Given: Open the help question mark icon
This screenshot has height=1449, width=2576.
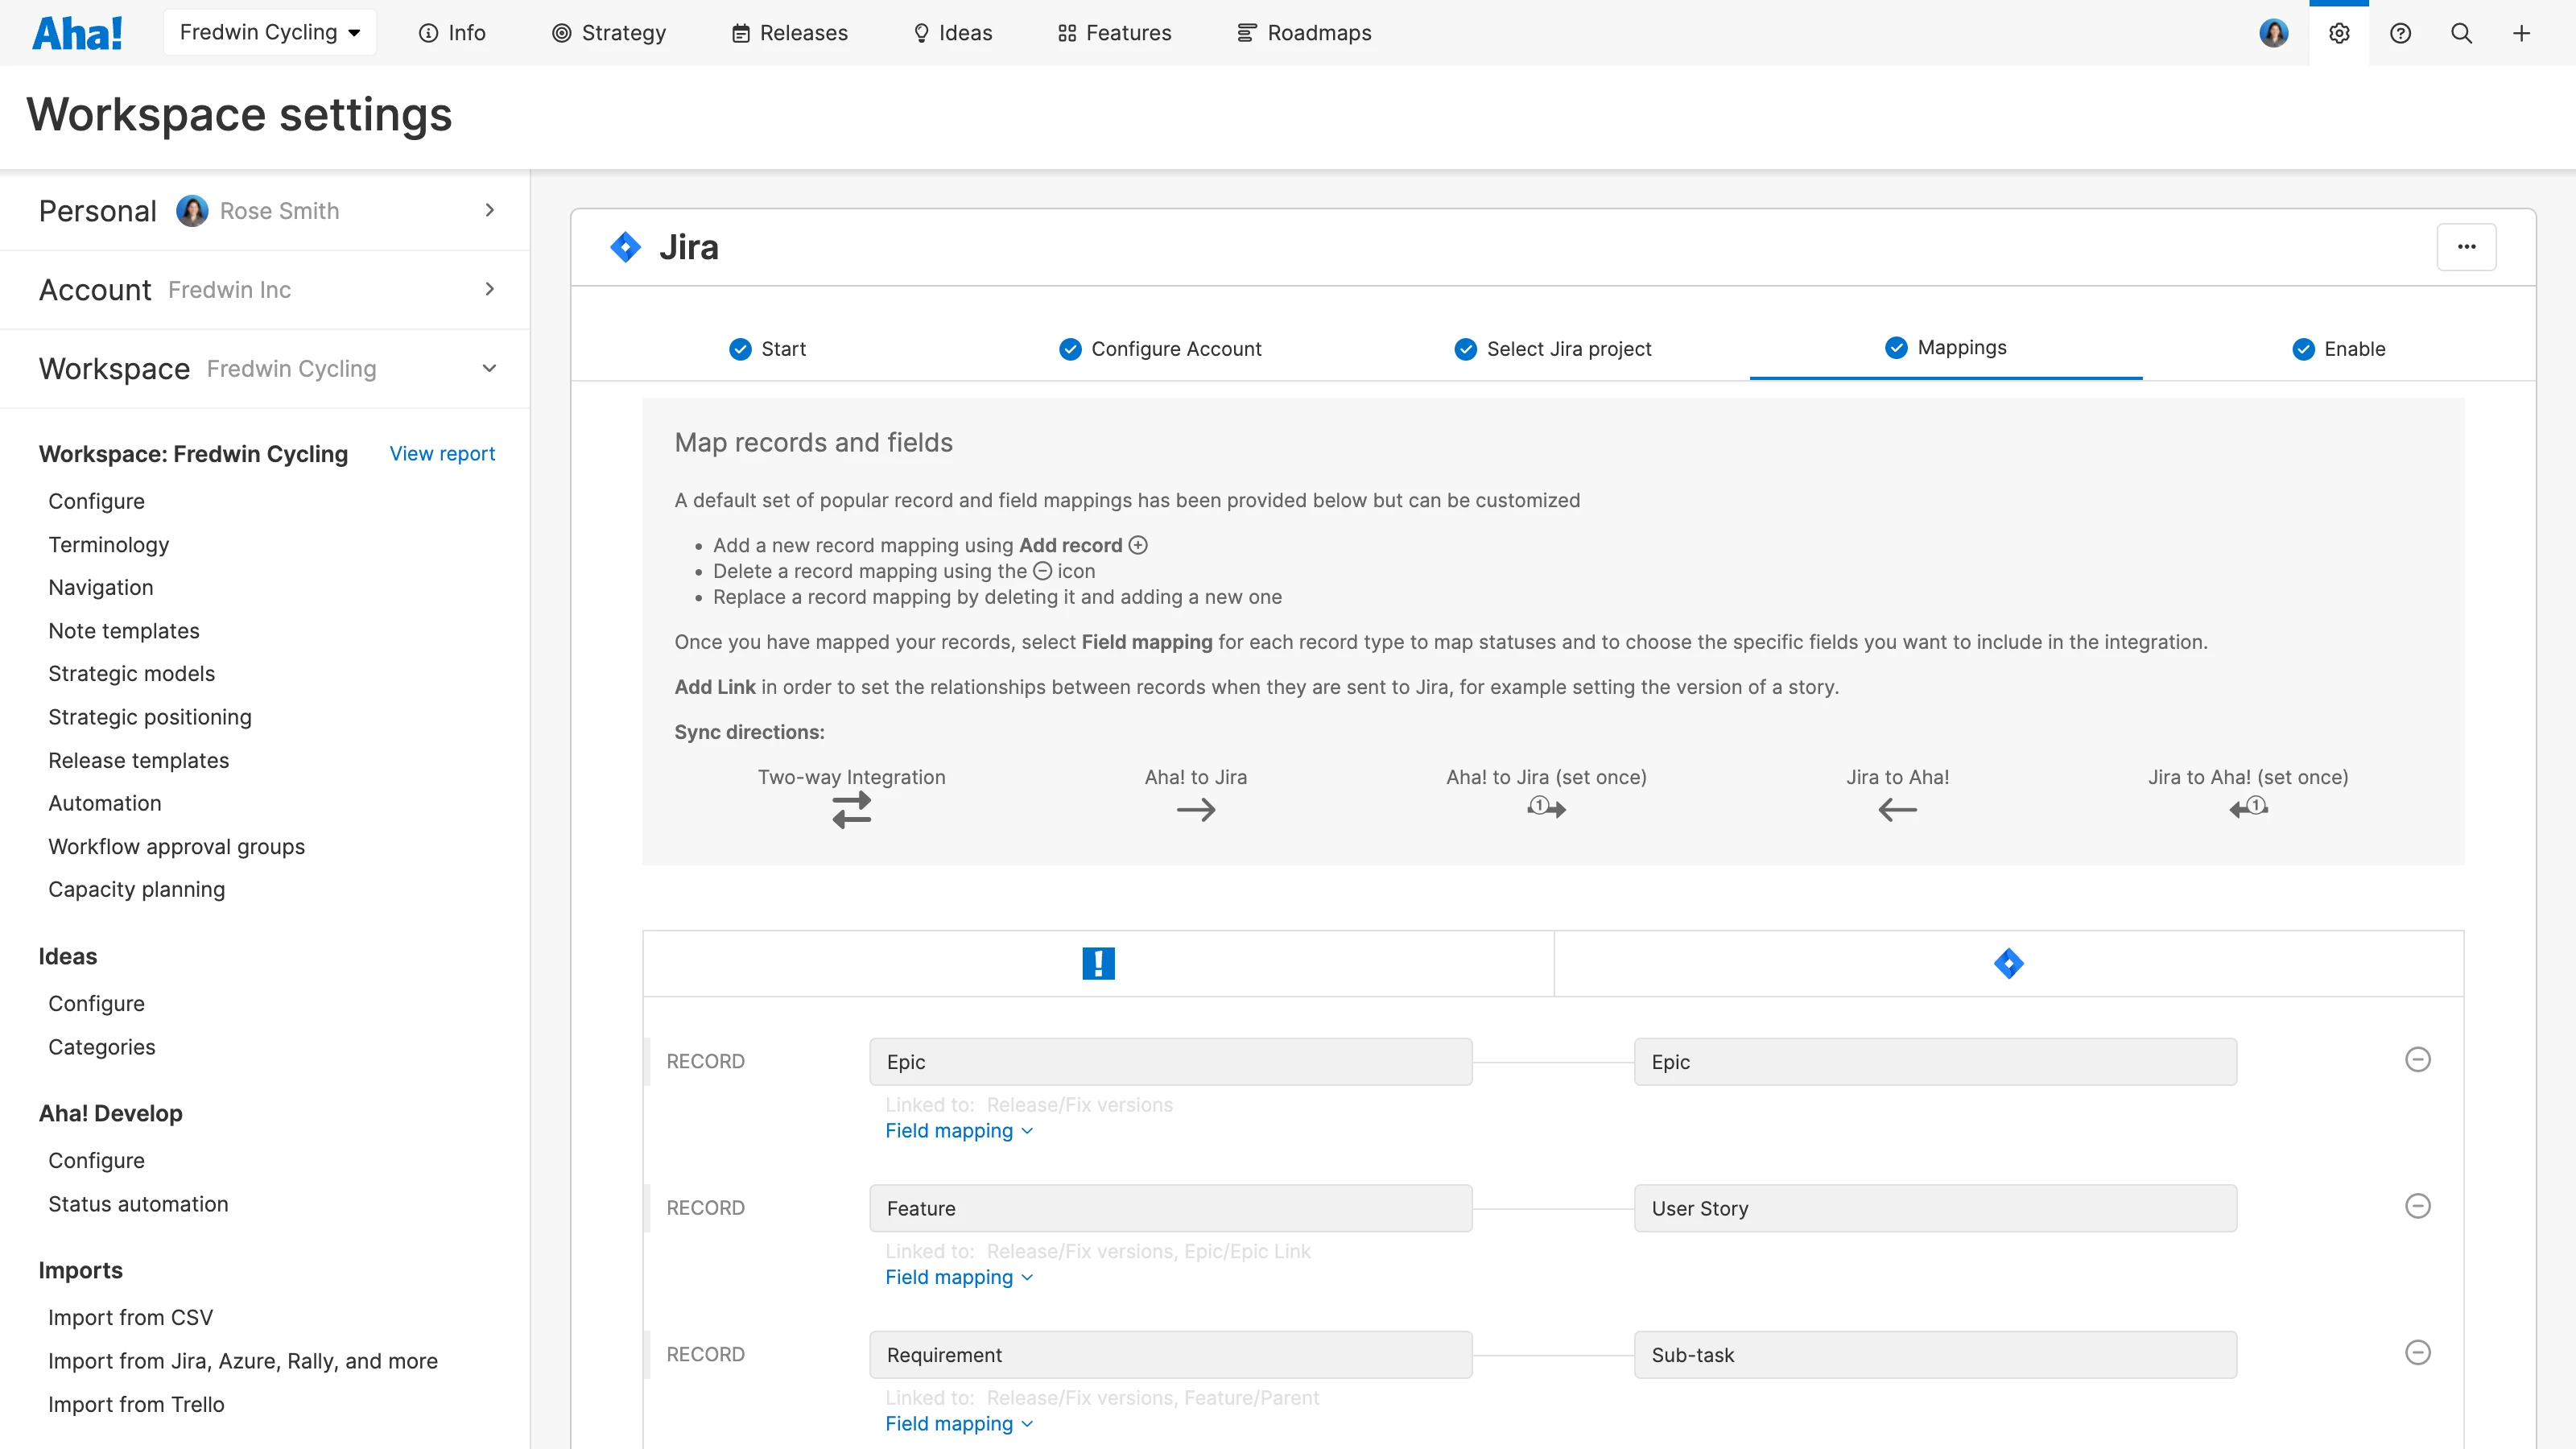Looking at the screenshot, I should click(x=2401, y=33).
